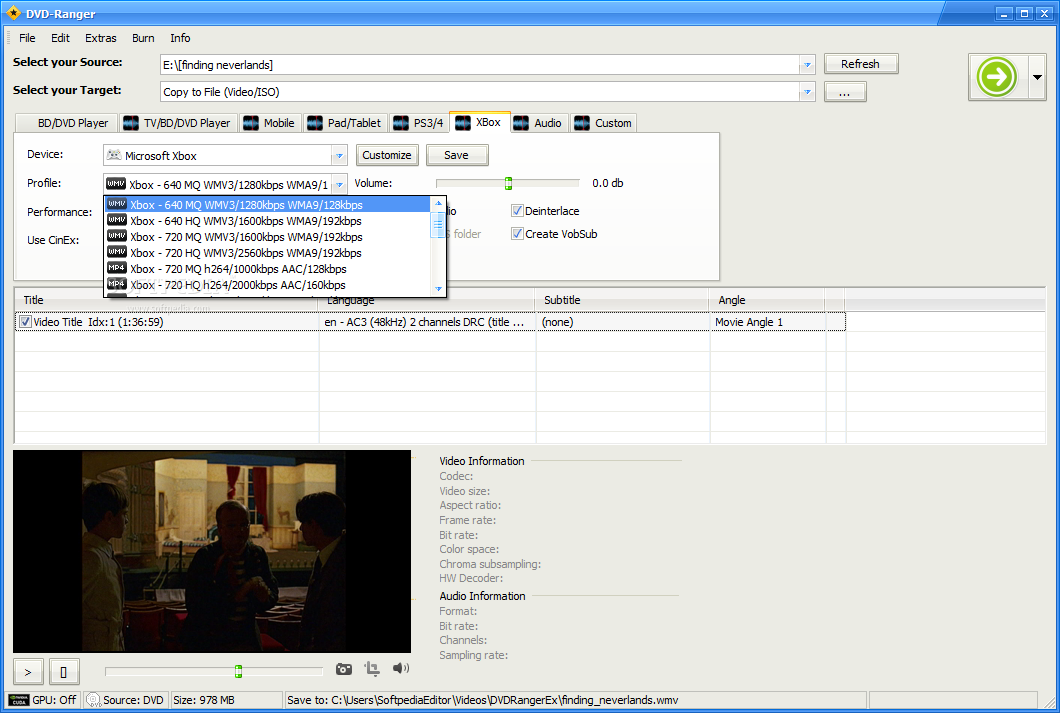Select Xbox 720 MQ h264/1000kbps profile
The height and width of the screenshot is (713, 1060).
[x=267, y=269]
